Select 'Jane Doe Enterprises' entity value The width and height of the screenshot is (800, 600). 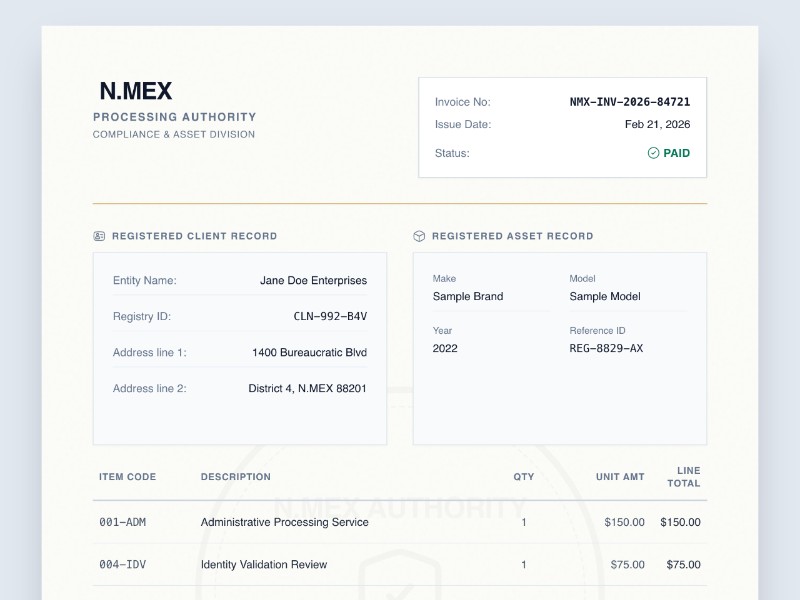tap(313, 281)
